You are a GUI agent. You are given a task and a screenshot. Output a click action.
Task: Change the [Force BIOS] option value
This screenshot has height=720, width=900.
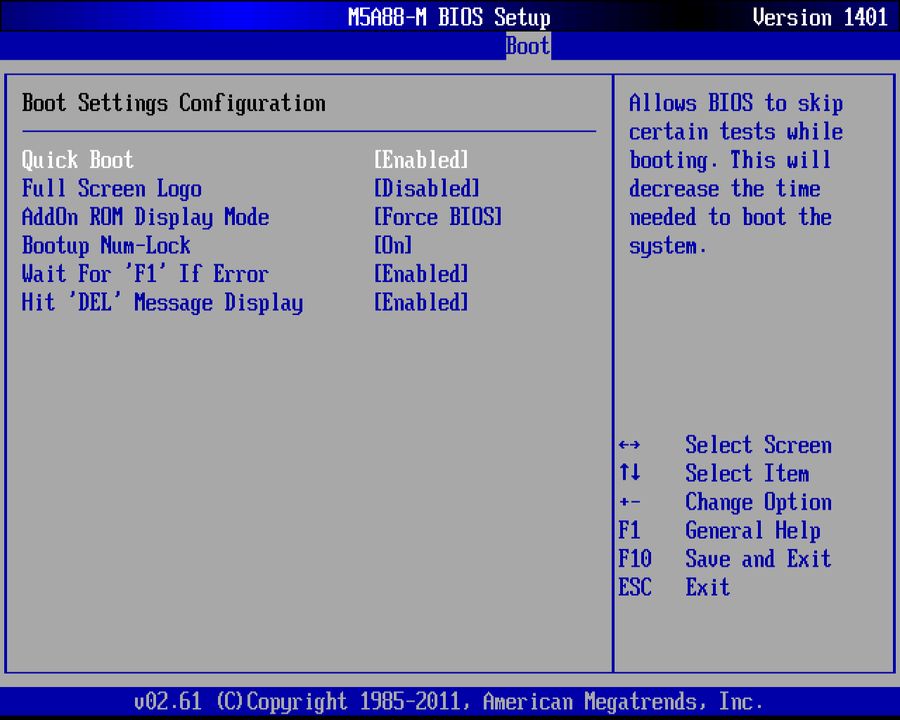click(x=438, y=217)
